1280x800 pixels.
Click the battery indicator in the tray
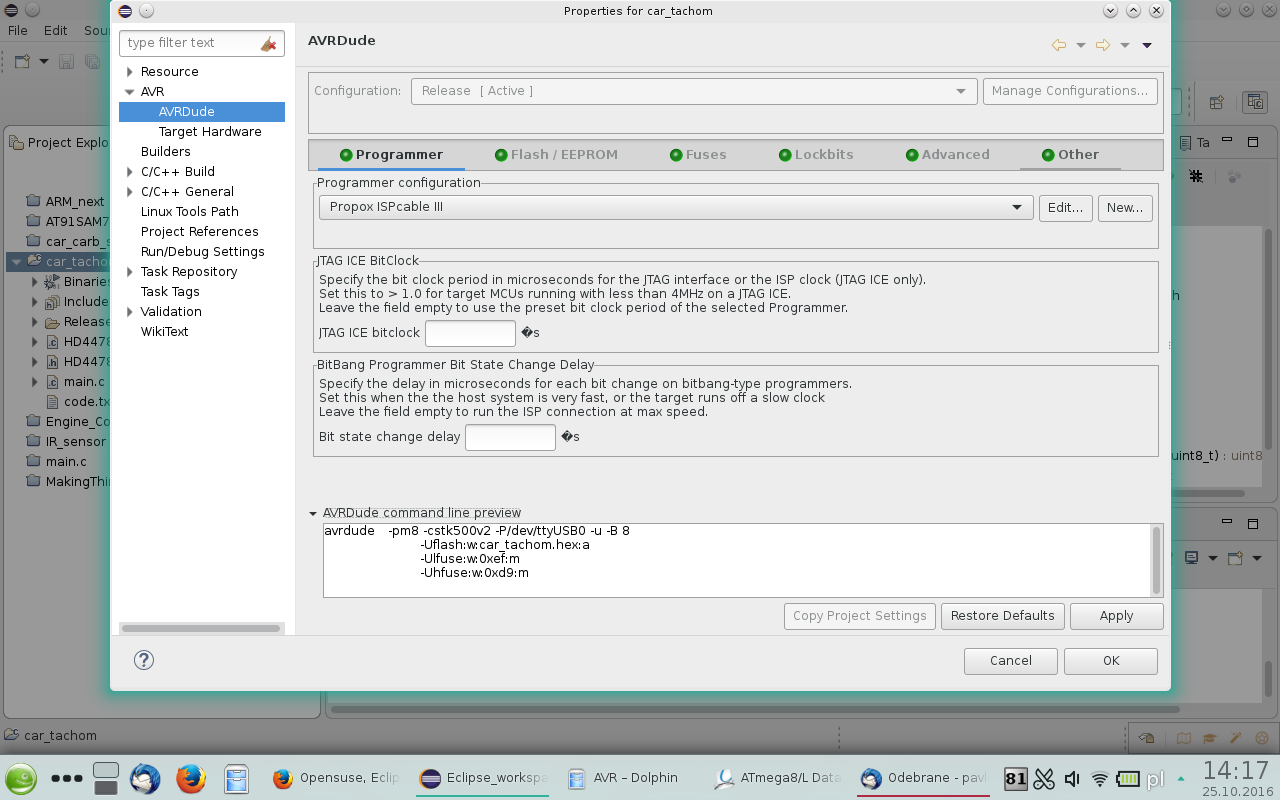[1128, 779]
